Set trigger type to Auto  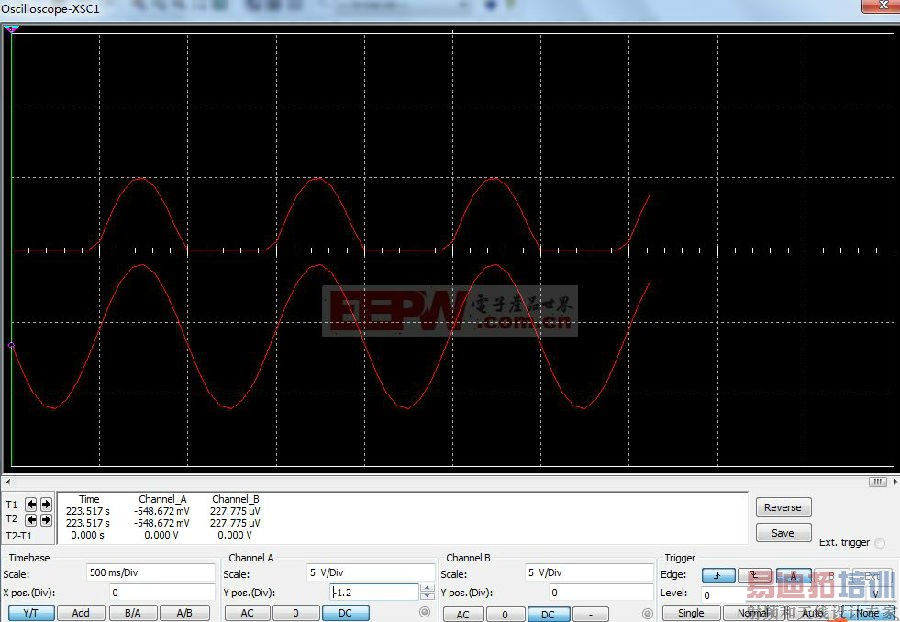(x=812, y=613)
